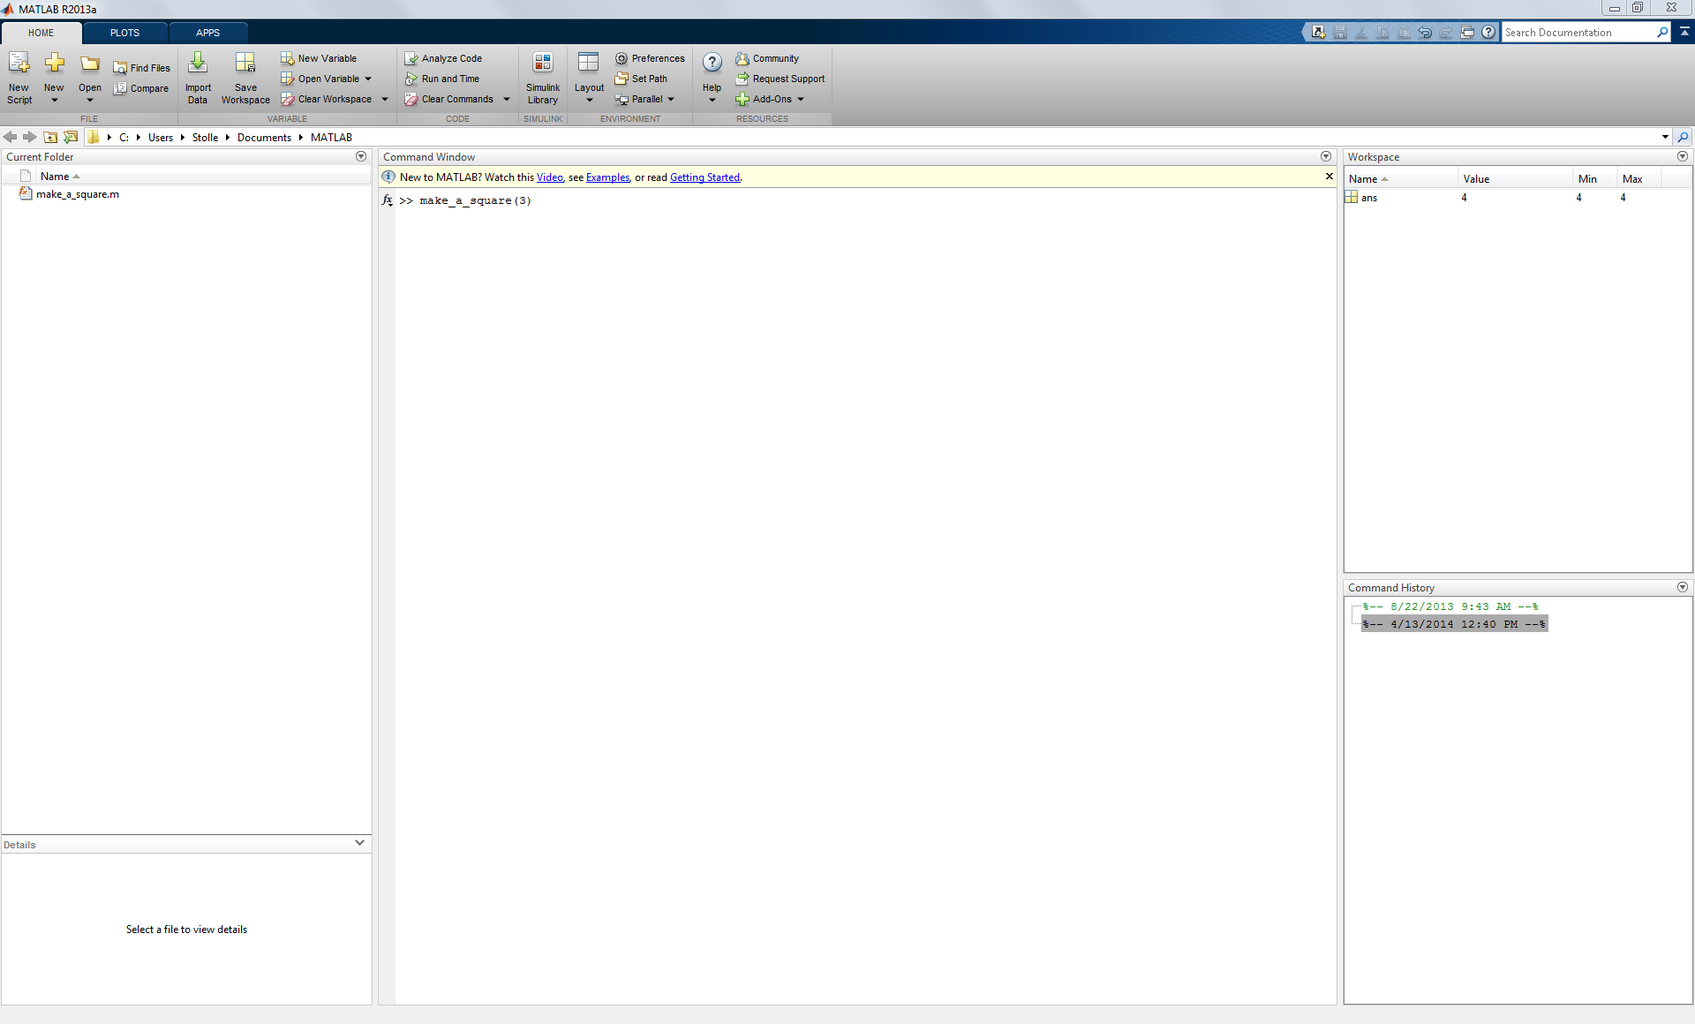The width and height of the screenshot is (1695, 1024).
Task: Expand the Clear Workspace dropdown
Action: (384, 99)
